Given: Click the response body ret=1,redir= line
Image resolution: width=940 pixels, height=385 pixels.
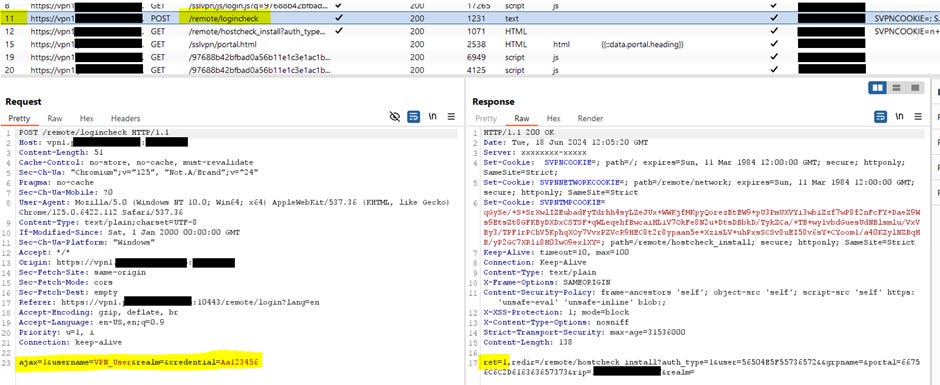Looking at the screenshot, I should coord(701,367).
